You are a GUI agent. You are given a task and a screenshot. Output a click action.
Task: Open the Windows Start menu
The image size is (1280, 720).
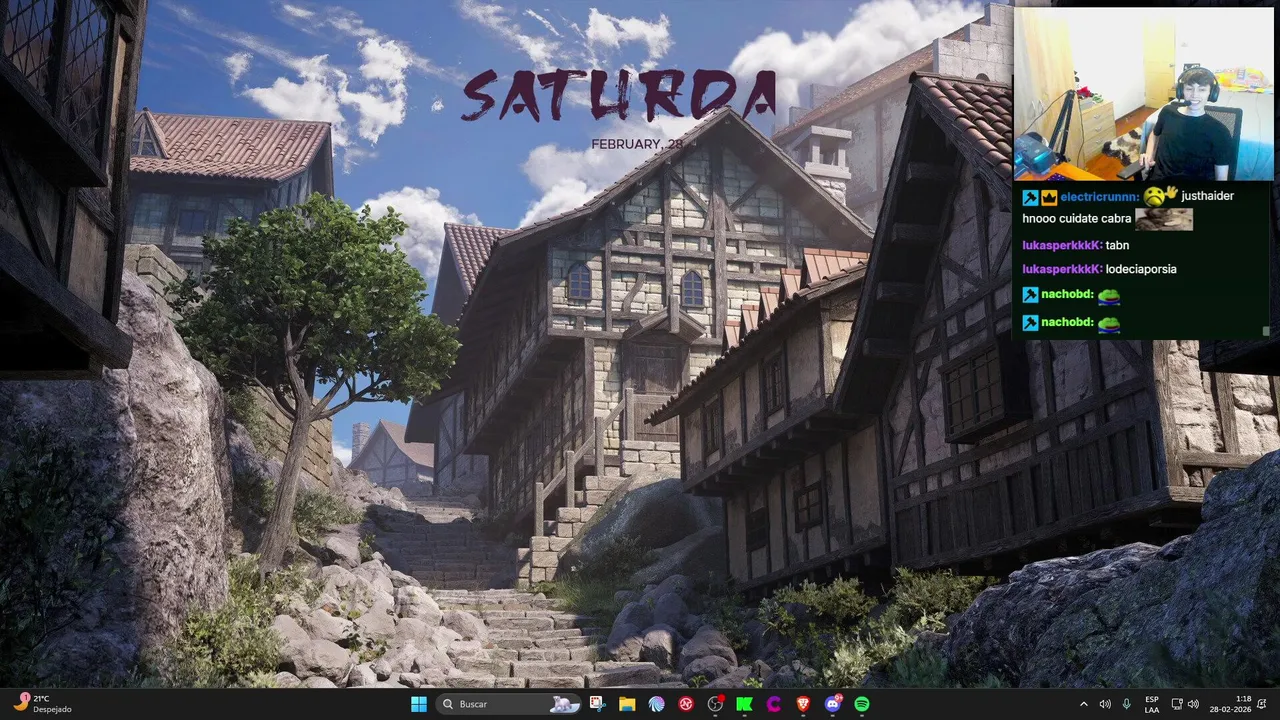(419, 704)
